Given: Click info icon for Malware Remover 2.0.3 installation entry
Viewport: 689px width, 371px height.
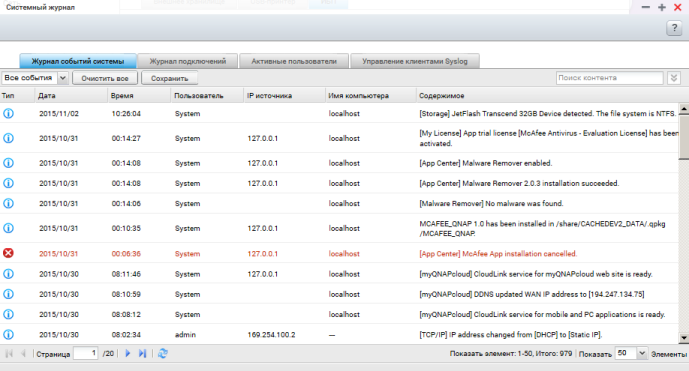Looking at the screenshot, I should tap(8, 183).
